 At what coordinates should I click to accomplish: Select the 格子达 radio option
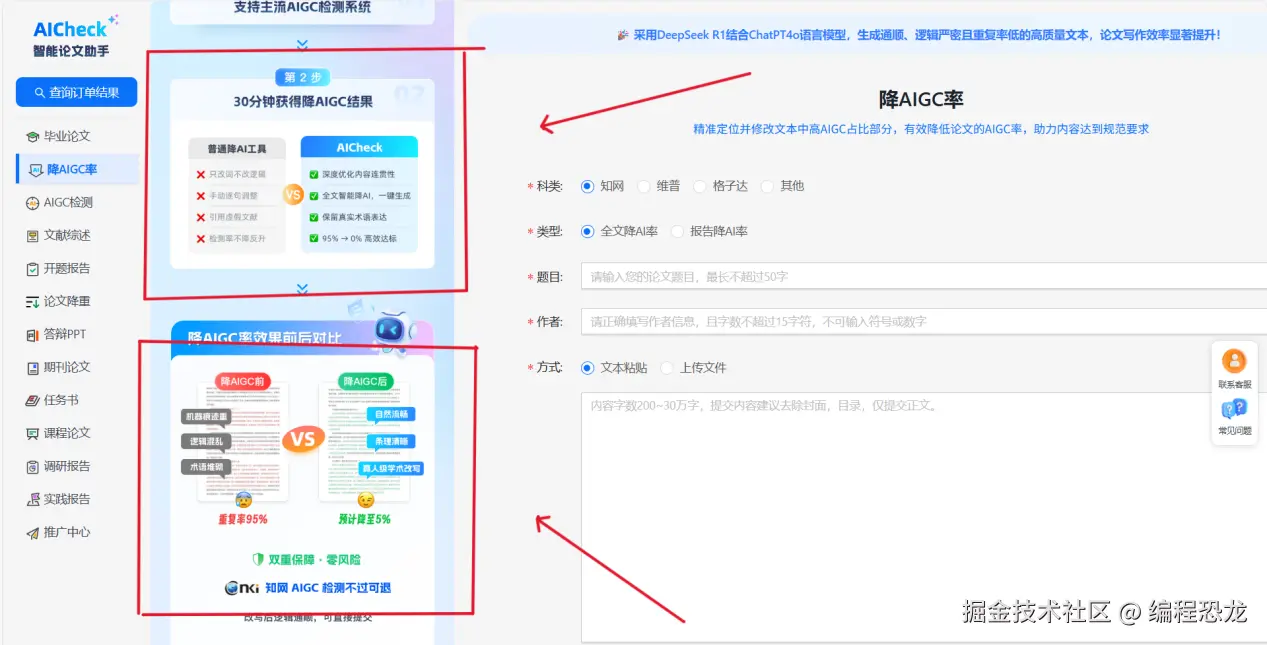coord(699,186)
